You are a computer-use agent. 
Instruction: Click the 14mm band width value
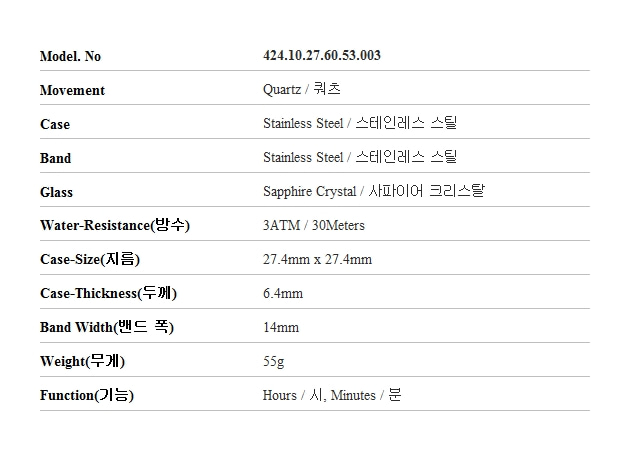click(281, 328)
